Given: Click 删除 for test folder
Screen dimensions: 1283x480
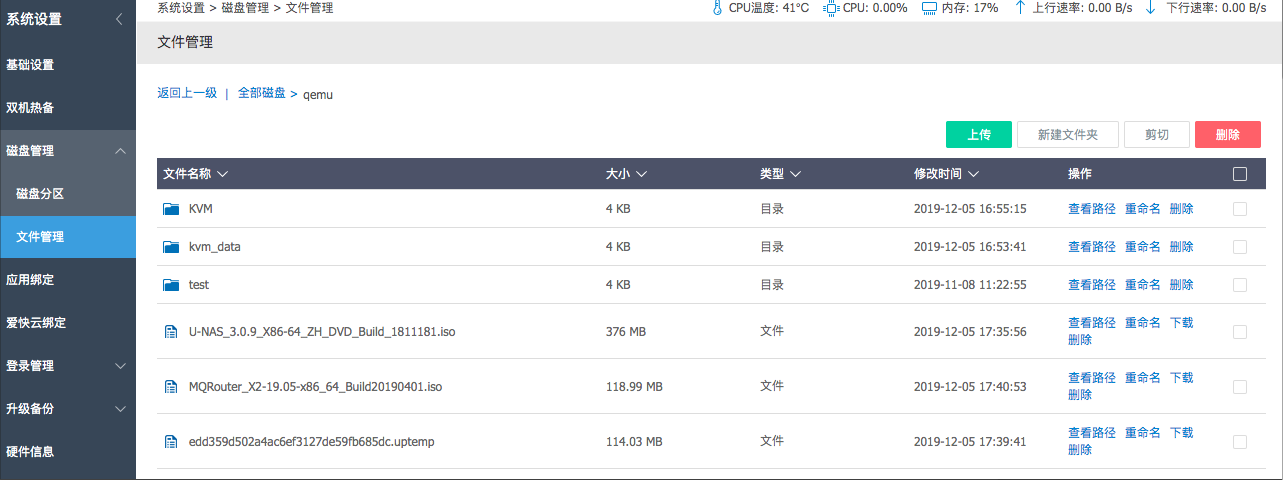Looking at the screenshot, I should 1182,285.
